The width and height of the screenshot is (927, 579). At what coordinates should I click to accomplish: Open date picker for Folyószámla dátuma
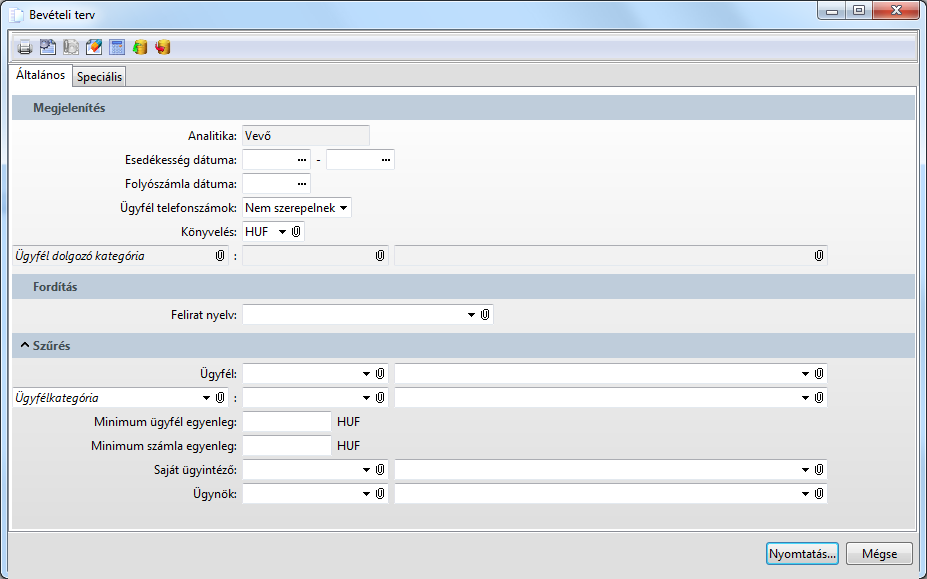click(302, 184)
